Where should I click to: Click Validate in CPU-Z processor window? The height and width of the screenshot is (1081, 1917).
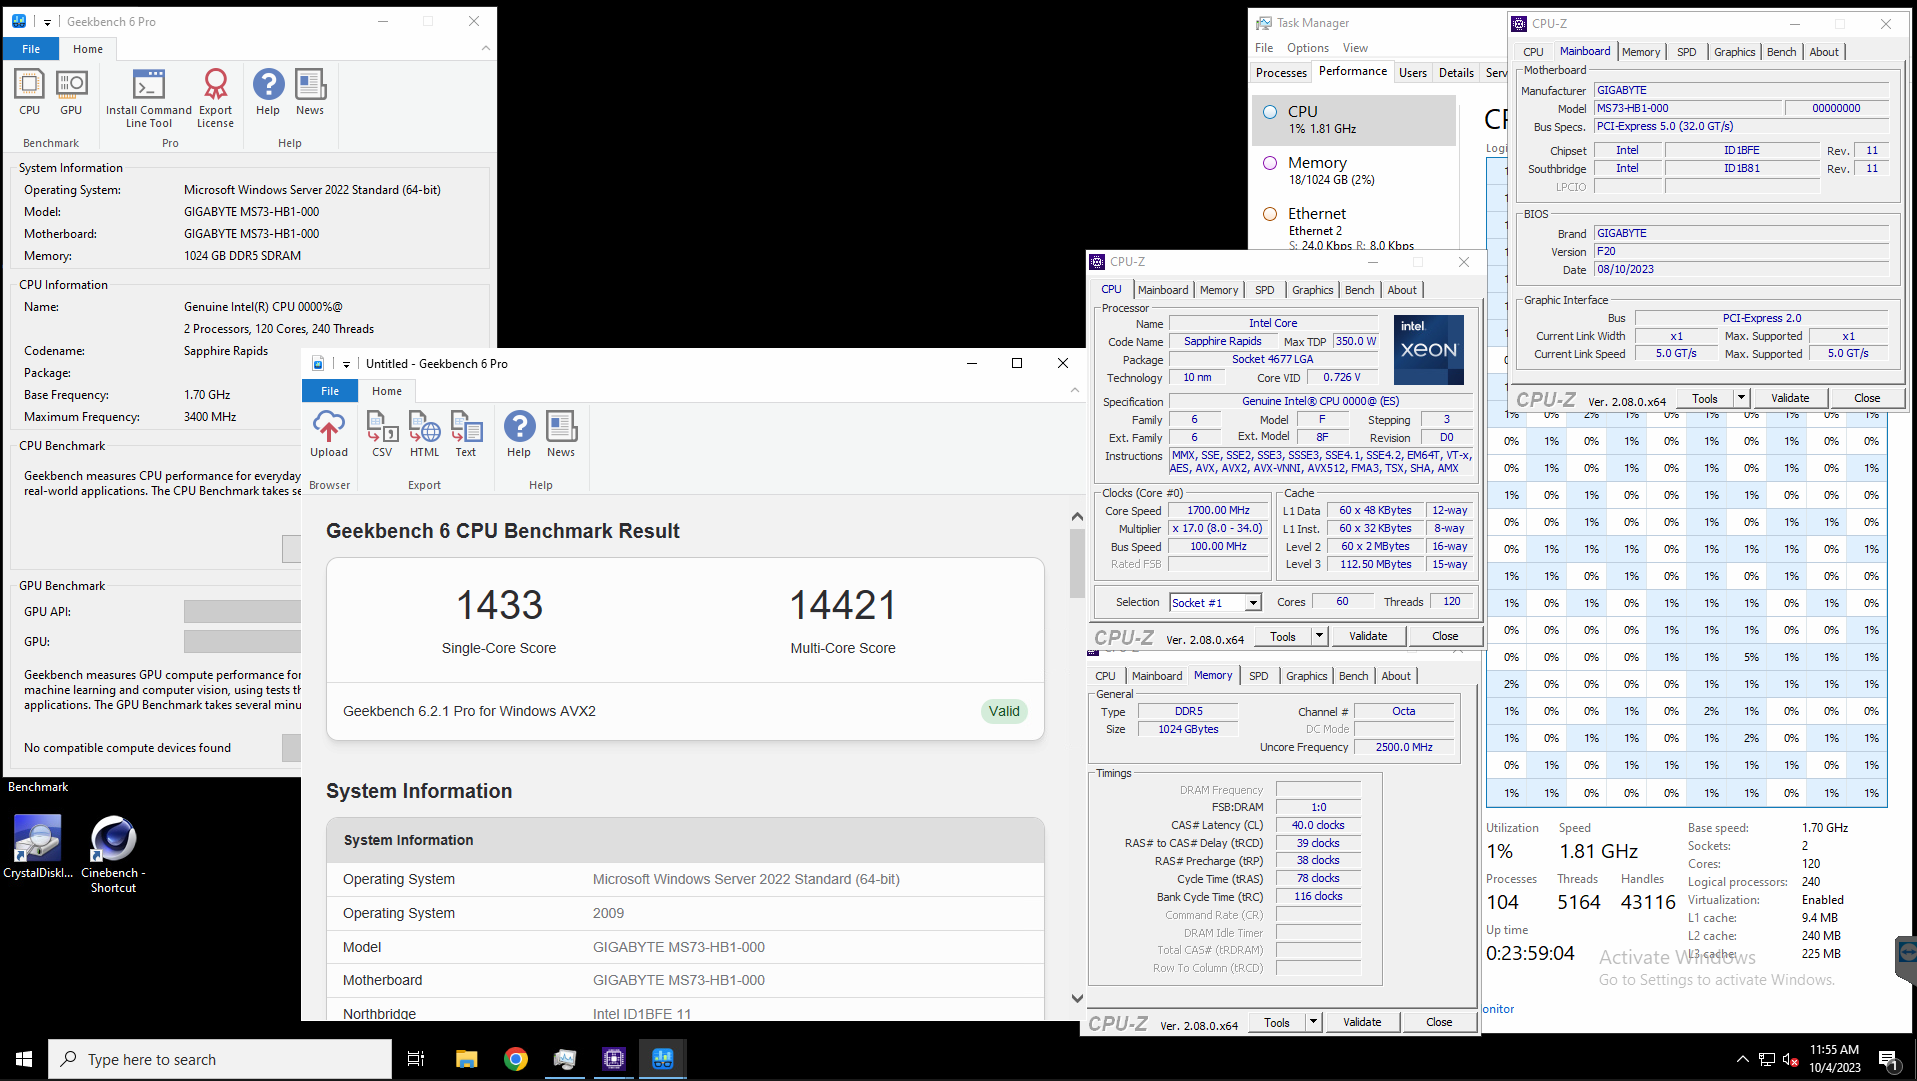(1368, 636)
